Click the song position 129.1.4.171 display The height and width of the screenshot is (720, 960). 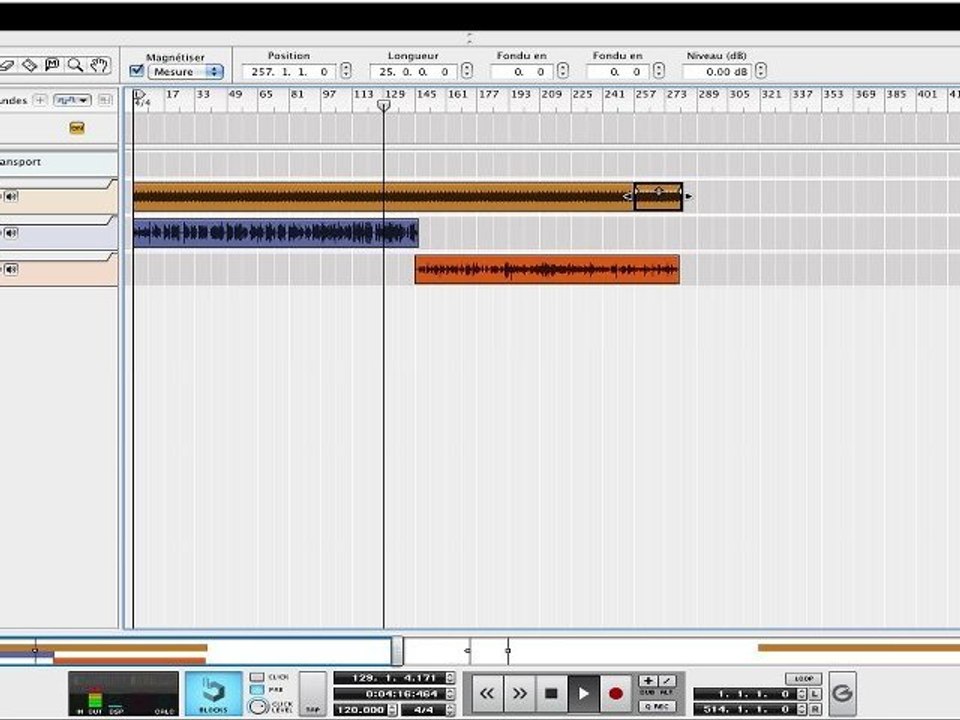pyautogui.click(x=390, y=678)
